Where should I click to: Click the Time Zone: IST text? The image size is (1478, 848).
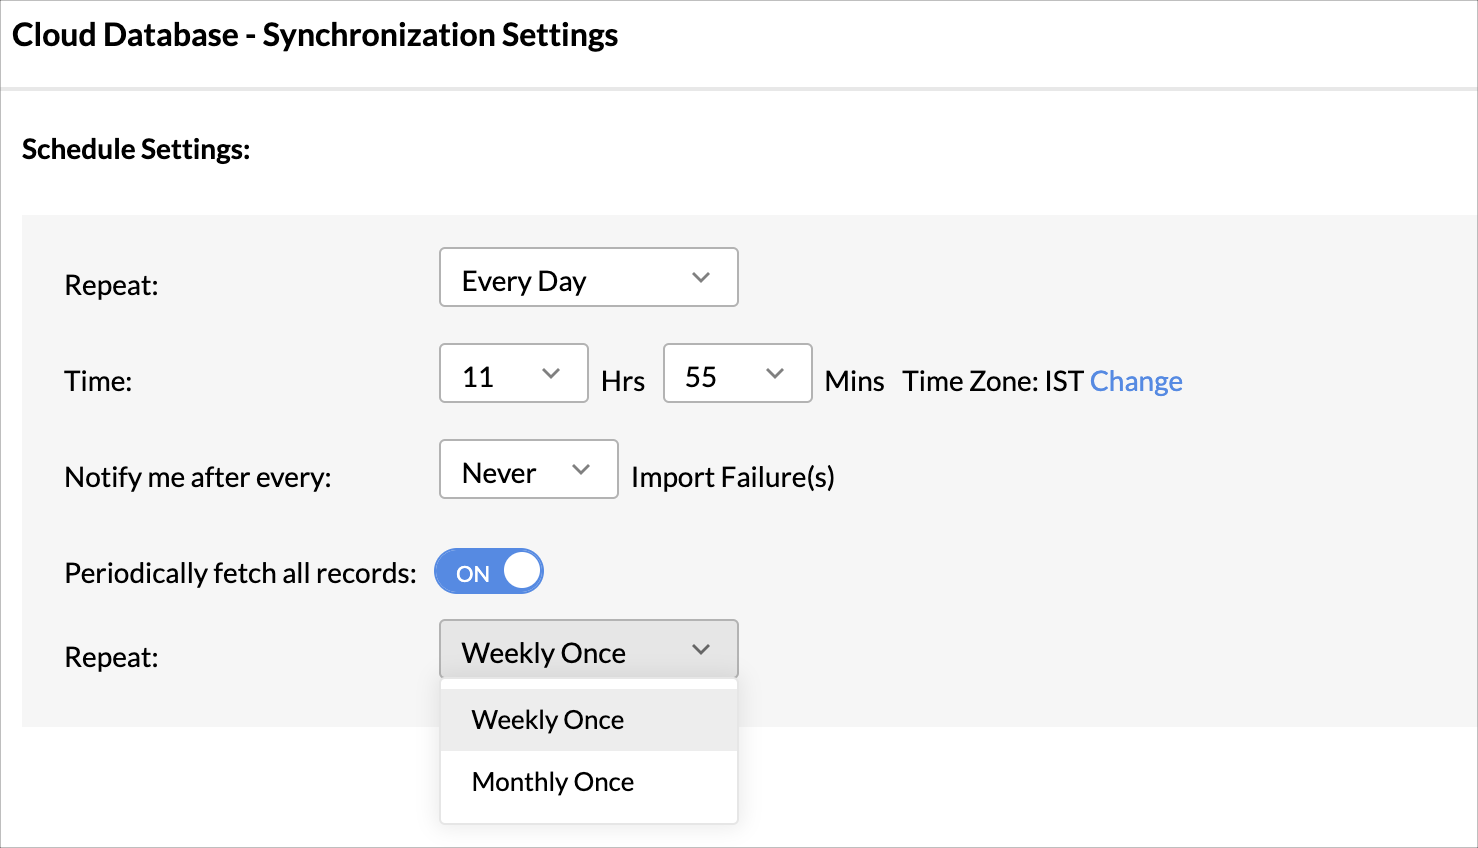992,381
